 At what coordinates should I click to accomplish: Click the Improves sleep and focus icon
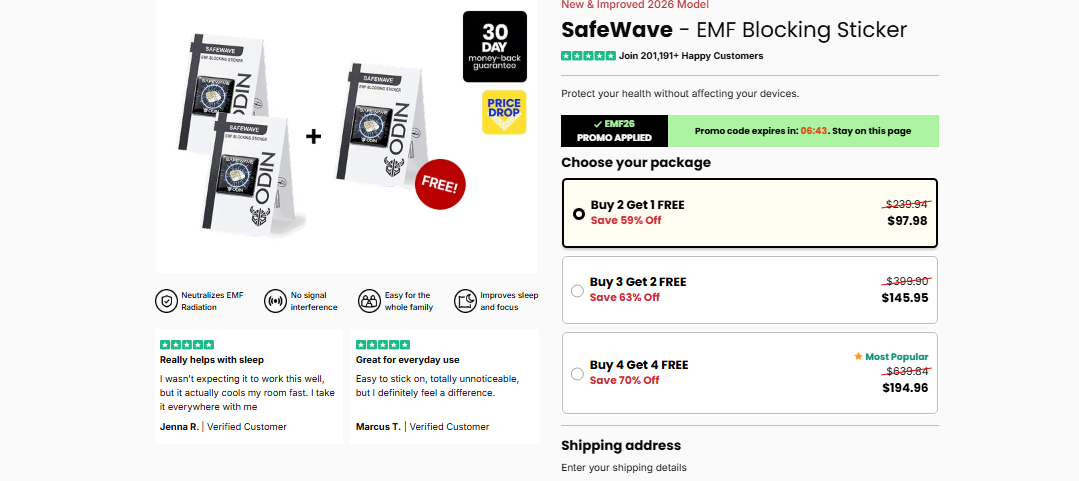click(x=465, y=301)
